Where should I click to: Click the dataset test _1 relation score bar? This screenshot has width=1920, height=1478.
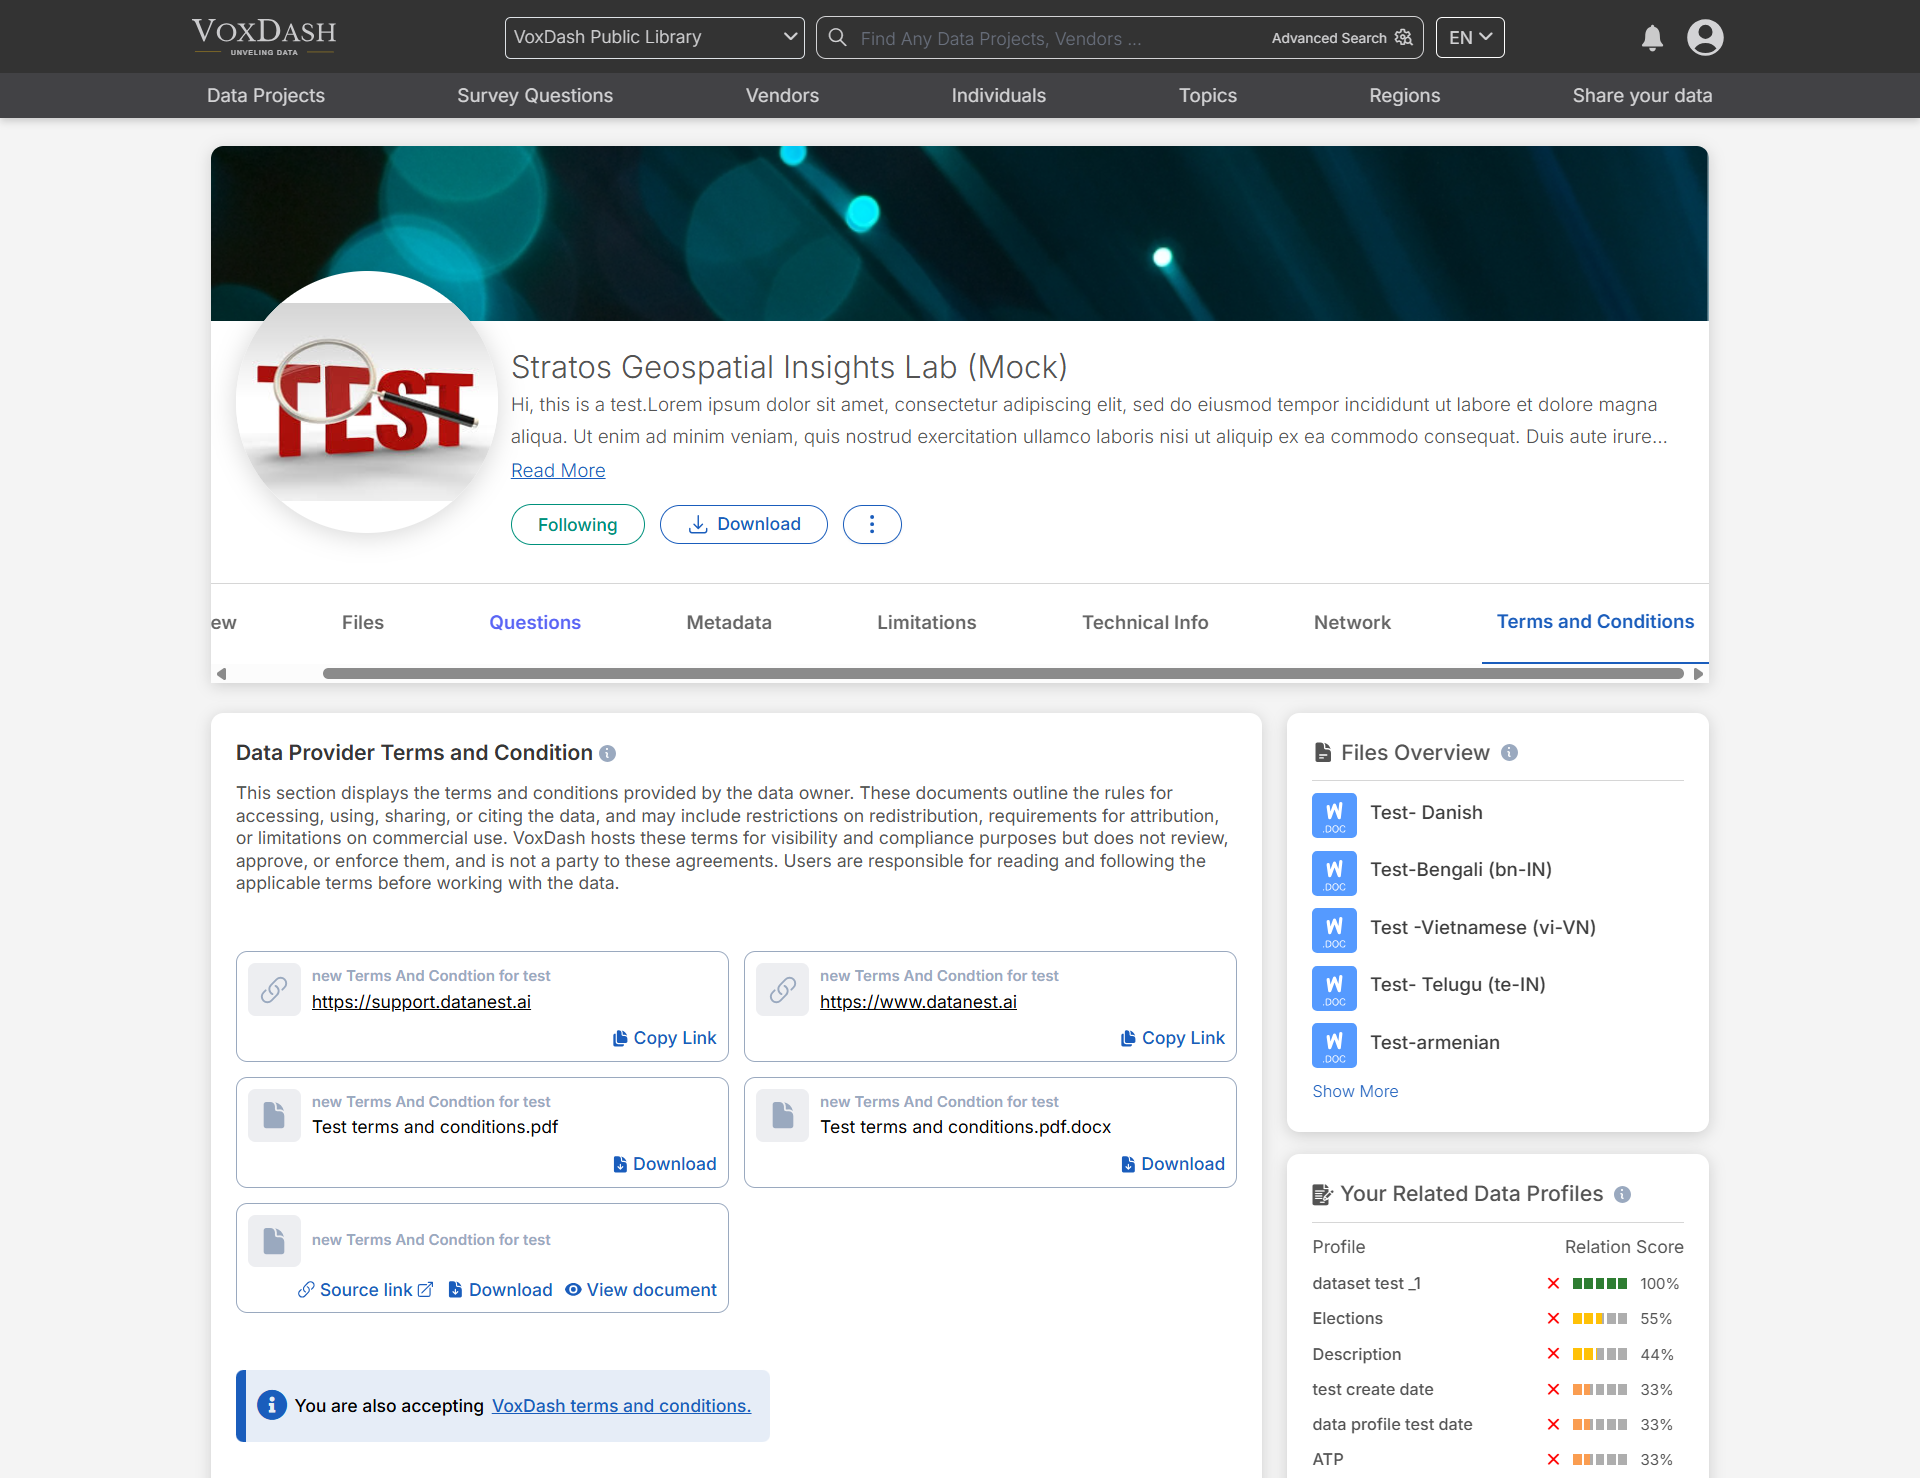pyautogui.click(x=1600, y=1283)
